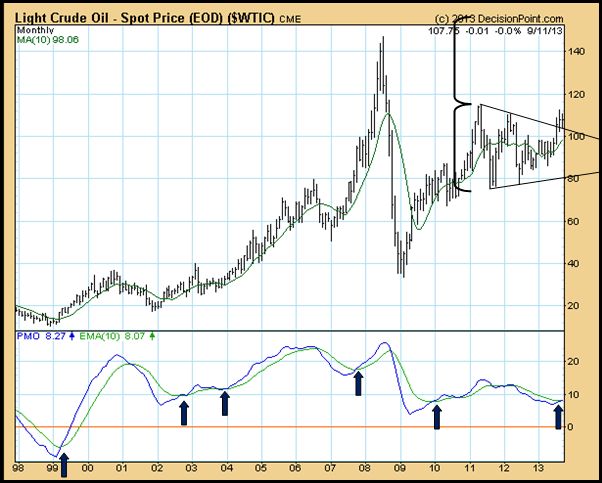
Task: Click the Monthly timeframe label
Action: (x=33, y=31)
